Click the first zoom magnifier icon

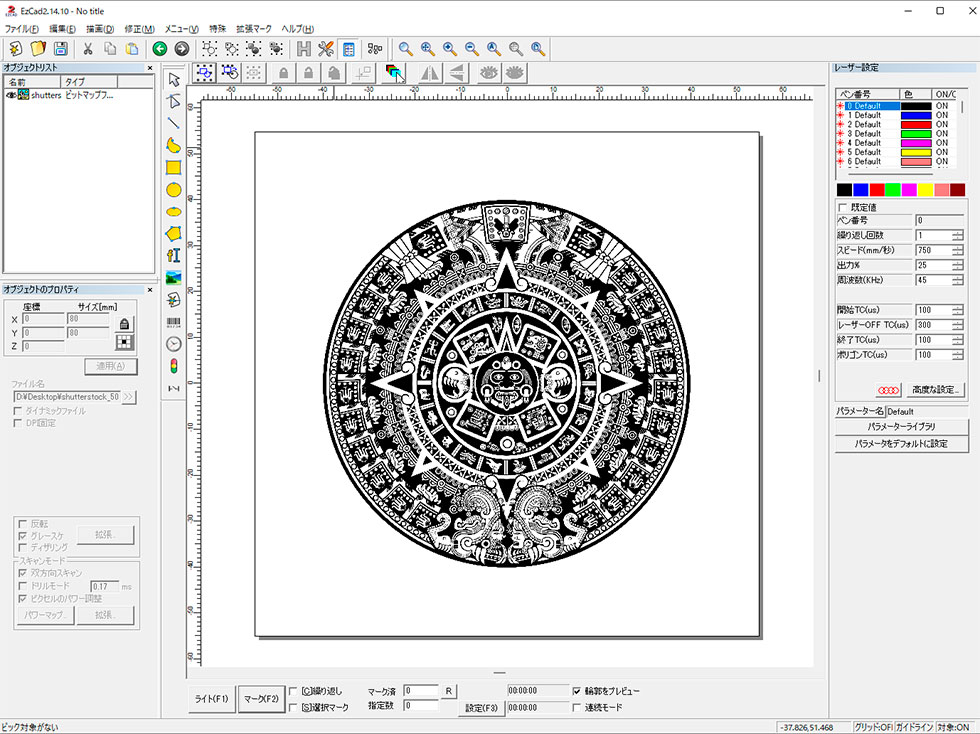(x=406, y=49)
